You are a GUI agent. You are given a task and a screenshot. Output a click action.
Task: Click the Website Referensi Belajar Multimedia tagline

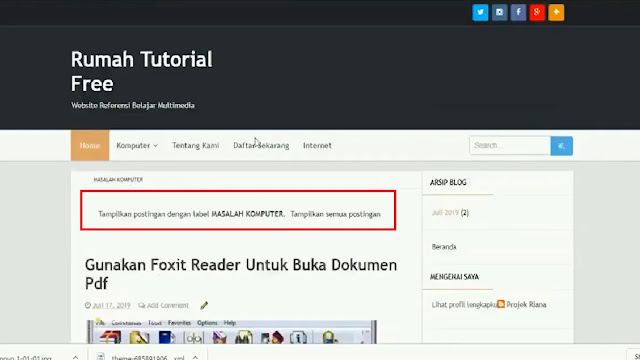click(133, 105)
